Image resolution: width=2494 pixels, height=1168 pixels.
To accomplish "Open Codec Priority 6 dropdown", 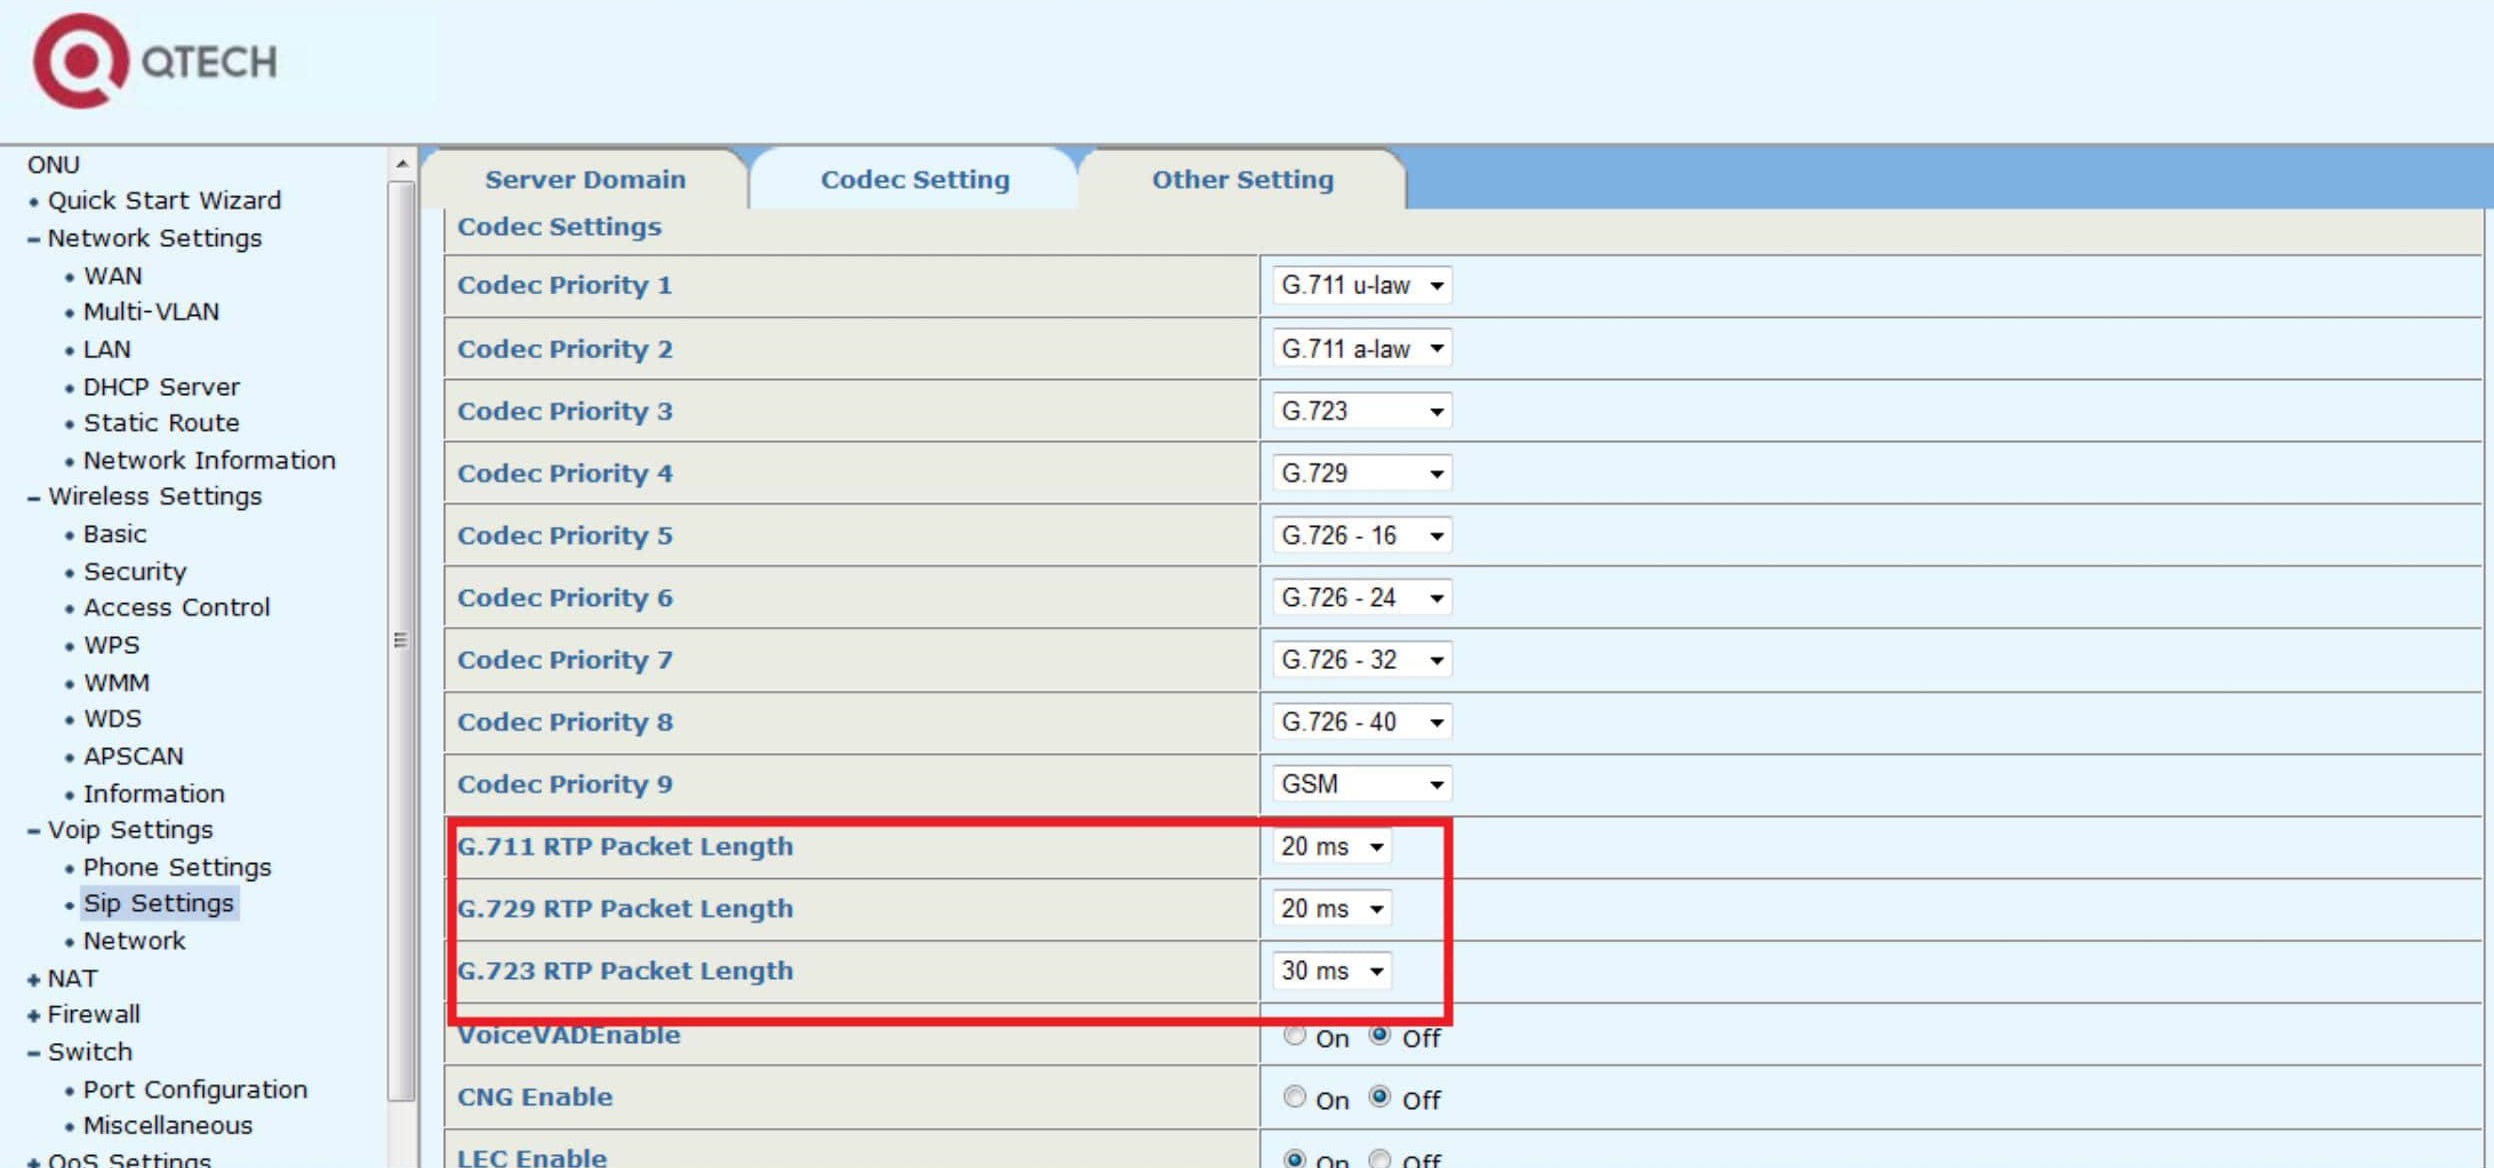I will 1362,598.
